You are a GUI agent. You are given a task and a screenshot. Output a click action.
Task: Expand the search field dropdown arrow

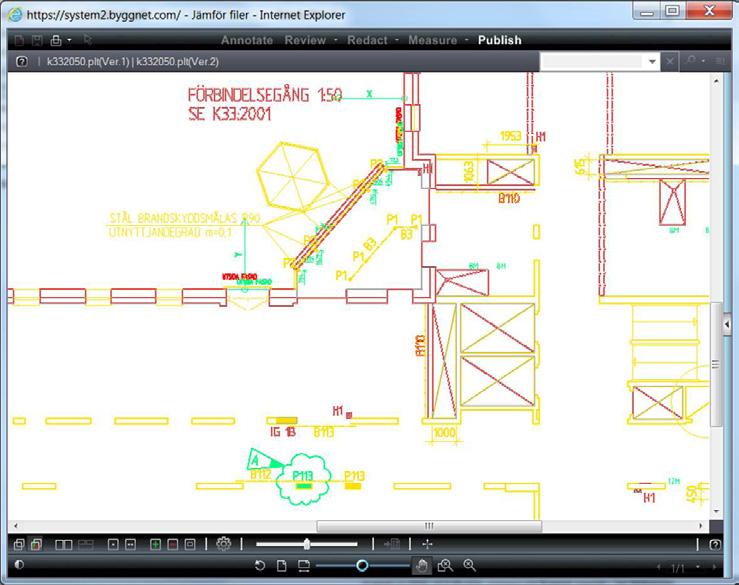click(x=652, y=61)
